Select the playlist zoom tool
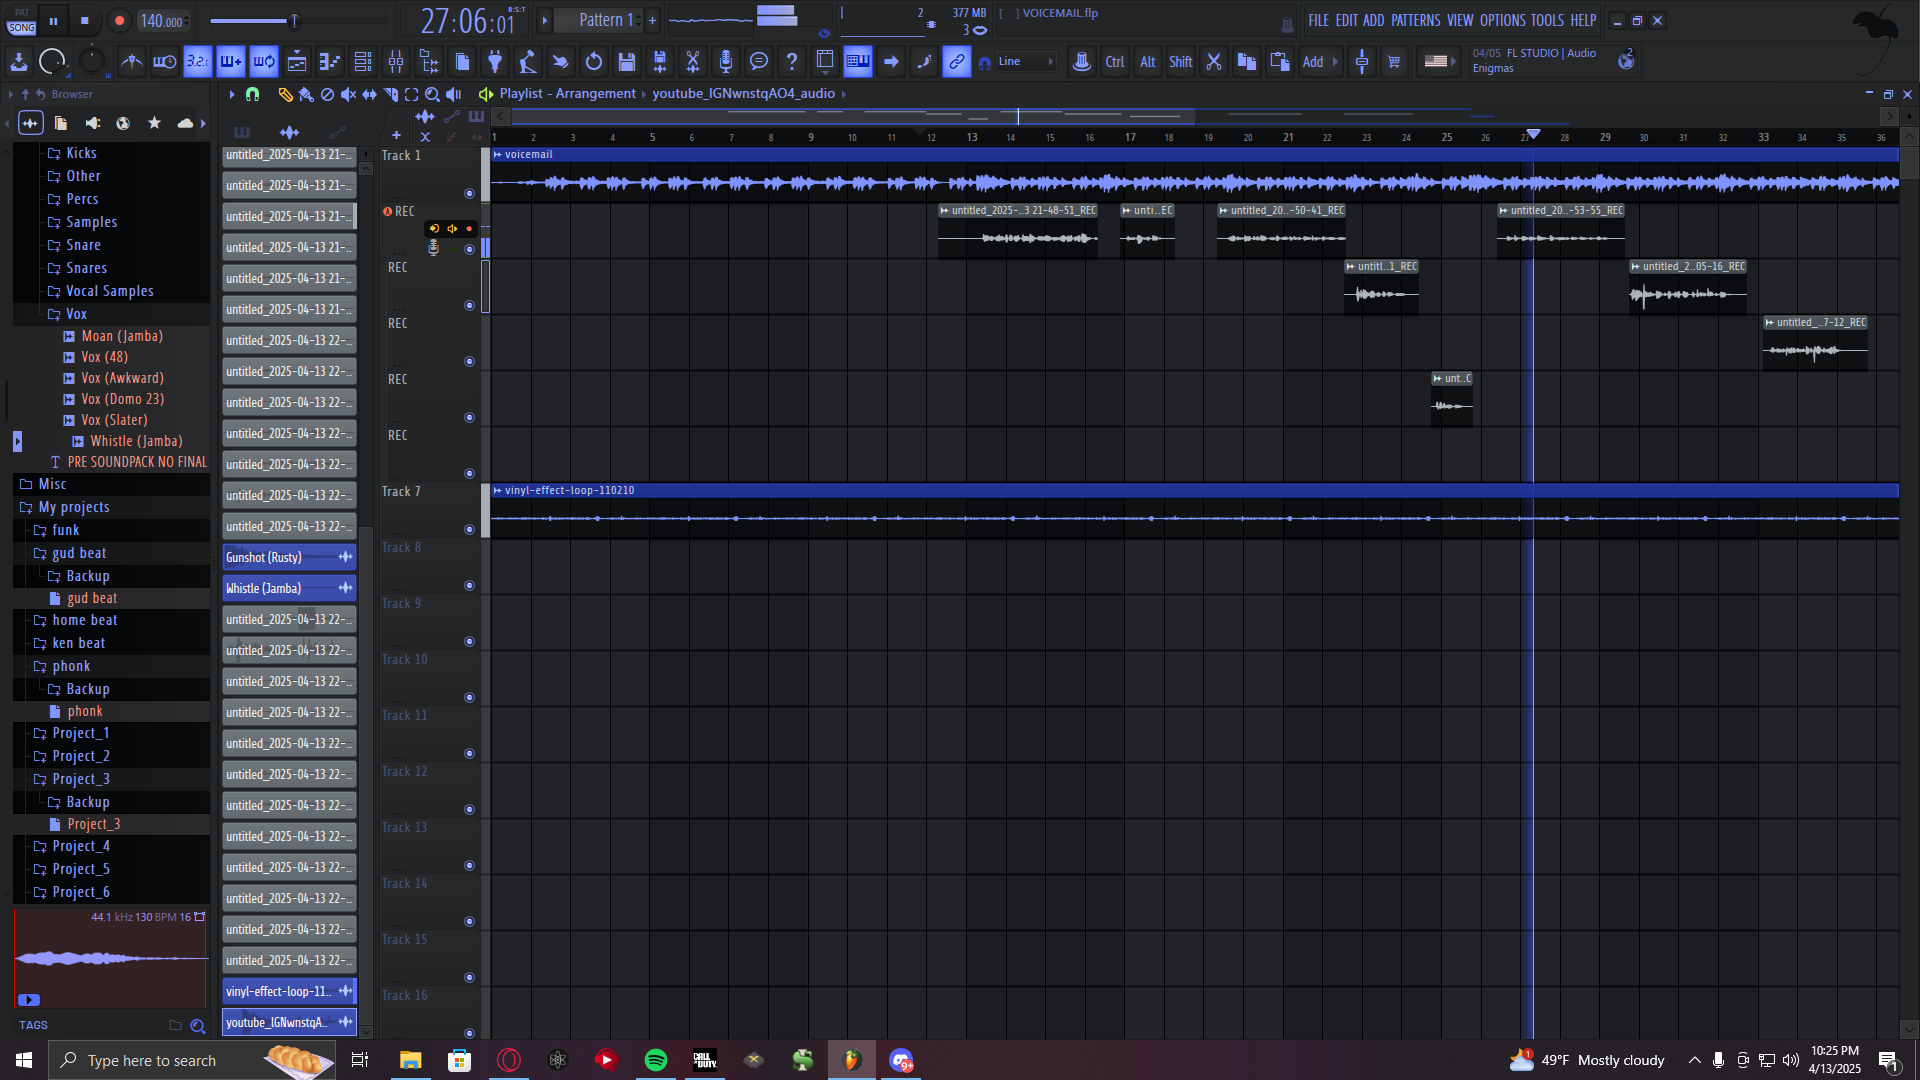This screenshot has height=1080, width=1920. tap(432, 94)
